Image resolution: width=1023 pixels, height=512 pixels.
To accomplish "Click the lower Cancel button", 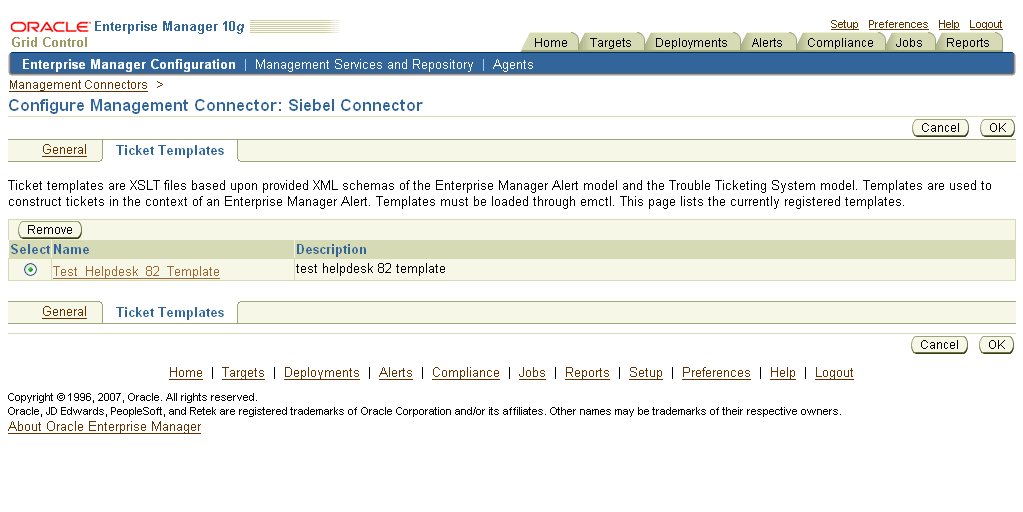I will [x=939, y=345].
